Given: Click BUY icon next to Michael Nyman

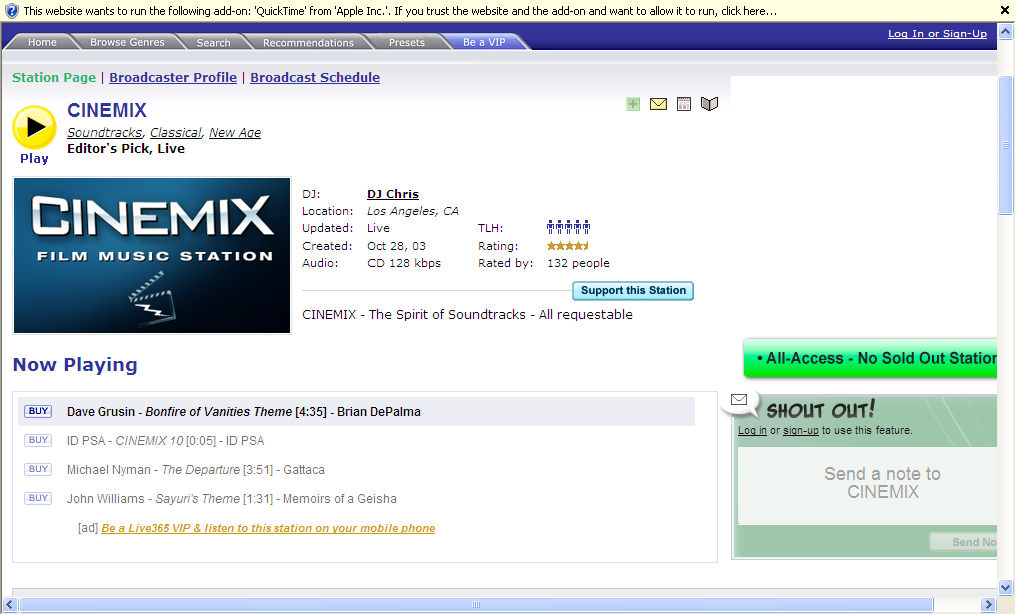Looking at the screenshot, I should pyautogui.click(x=38, y=469).
